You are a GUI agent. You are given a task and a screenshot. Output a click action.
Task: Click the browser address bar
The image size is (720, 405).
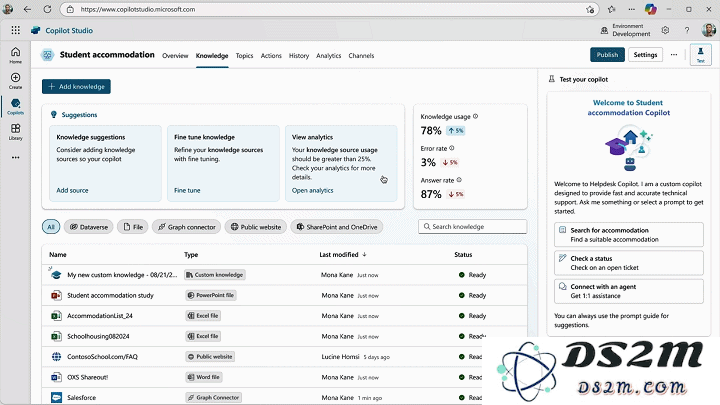[330, 9]
